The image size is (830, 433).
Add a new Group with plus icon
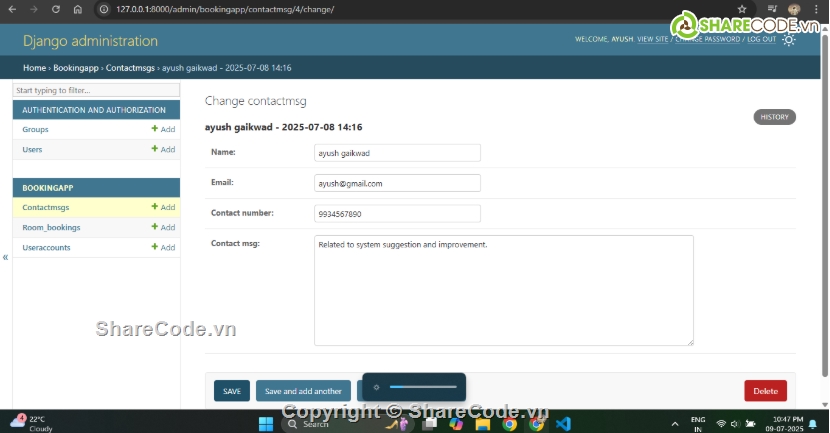pos(163,129)
